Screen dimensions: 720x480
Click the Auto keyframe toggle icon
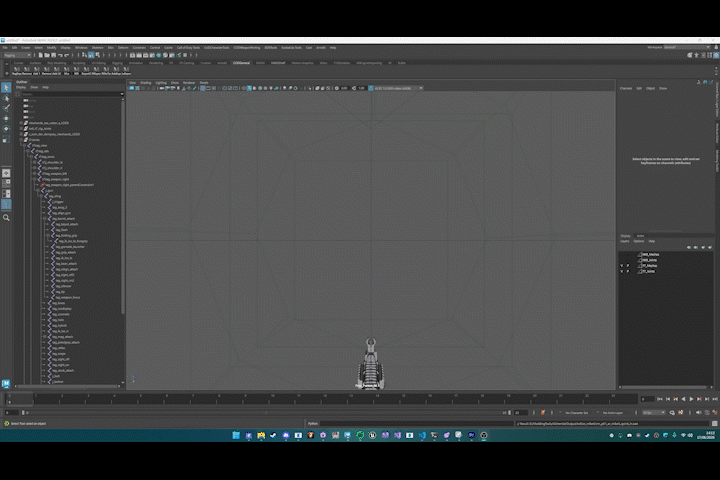(x=542, y=412)
